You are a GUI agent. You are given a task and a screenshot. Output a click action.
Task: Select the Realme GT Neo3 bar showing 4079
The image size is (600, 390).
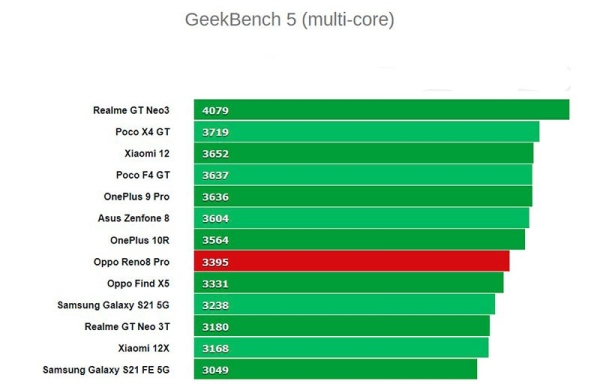click(382, 110)
